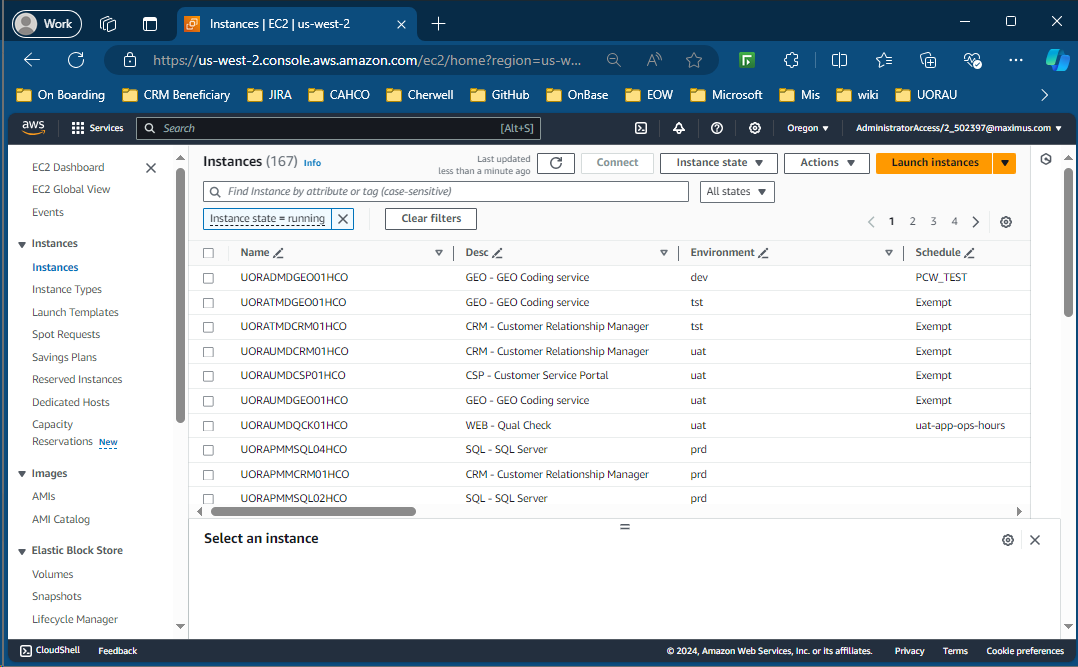Open the Info link beside Instances
1078x667 pixels.
pyautogui.click(x=312, y=163)
